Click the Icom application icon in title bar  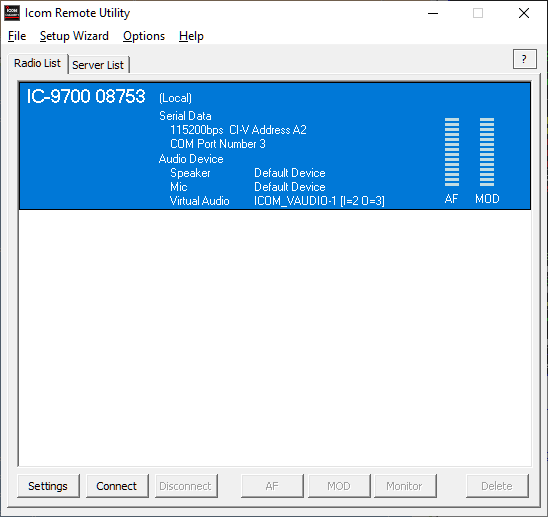click(x=12, y=13)
